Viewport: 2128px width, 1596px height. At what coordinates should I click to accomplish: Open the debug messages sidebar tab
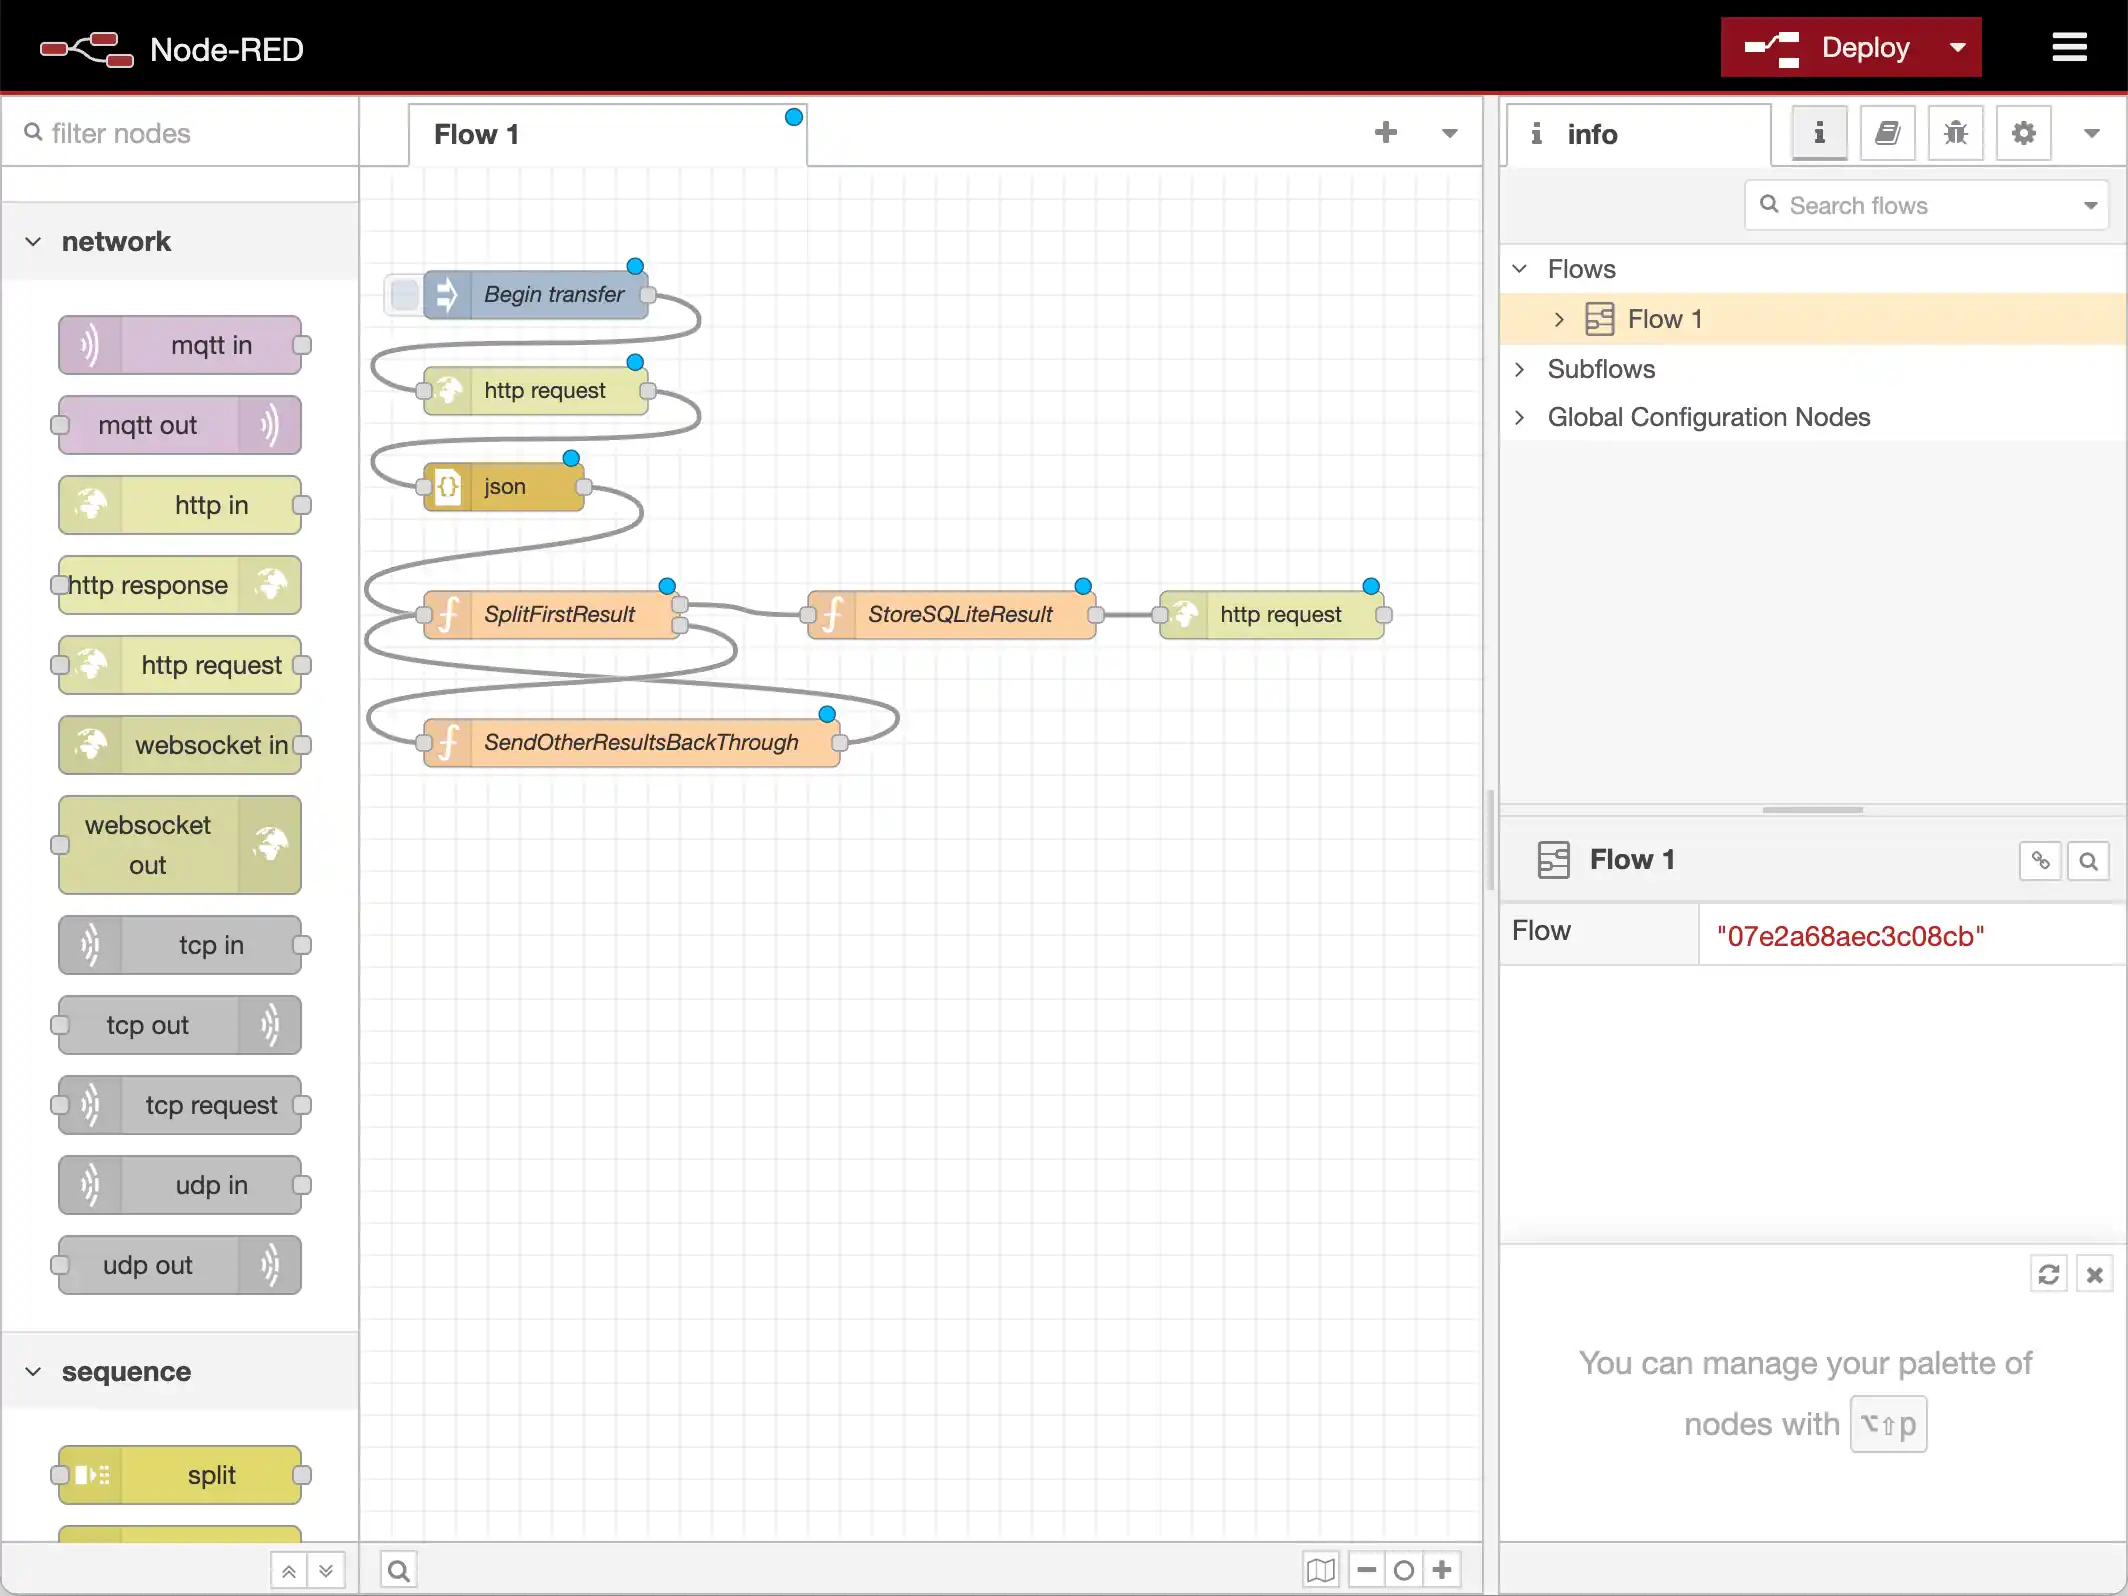(x=1955, y=133)
